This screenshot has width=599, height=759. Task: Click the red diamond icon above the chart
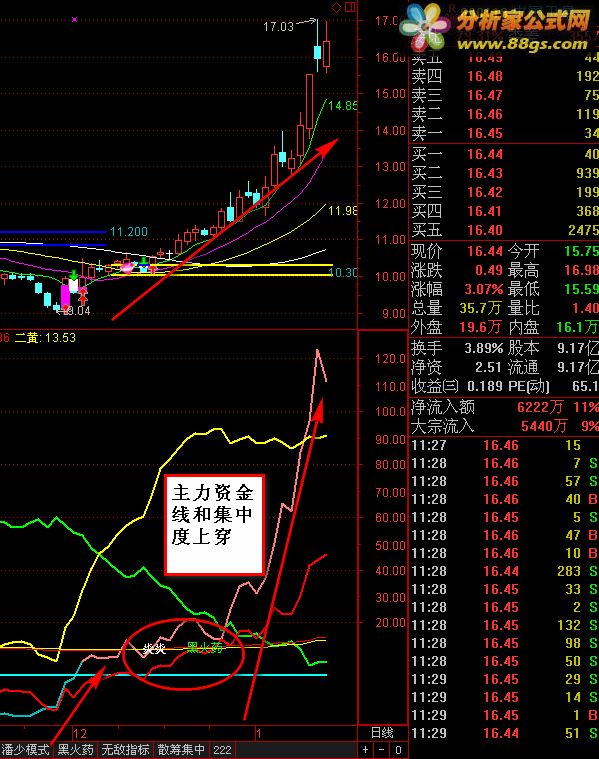[336, 7]
